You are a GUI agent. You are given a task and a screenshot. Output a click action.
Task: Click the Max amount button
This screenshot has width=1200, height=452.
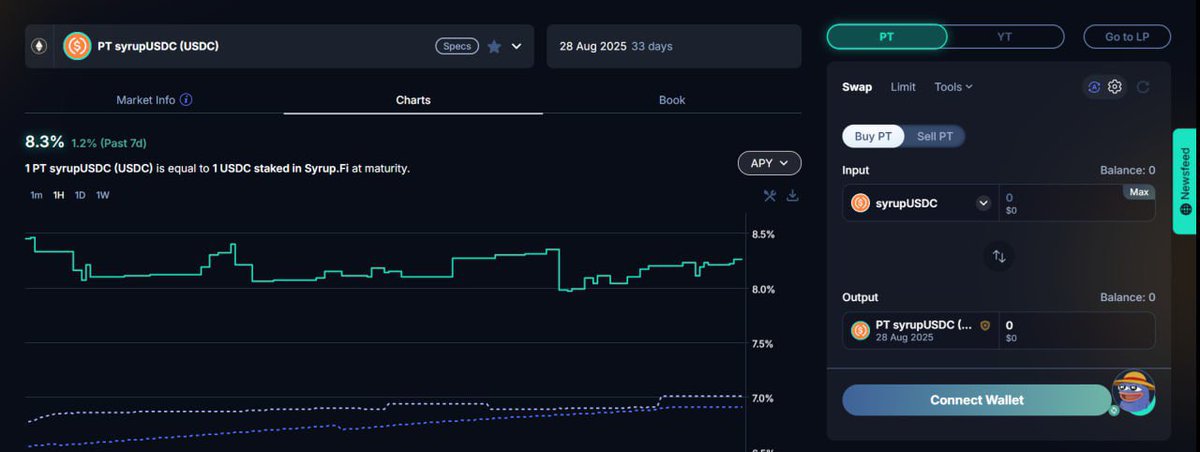(1138, 191)
